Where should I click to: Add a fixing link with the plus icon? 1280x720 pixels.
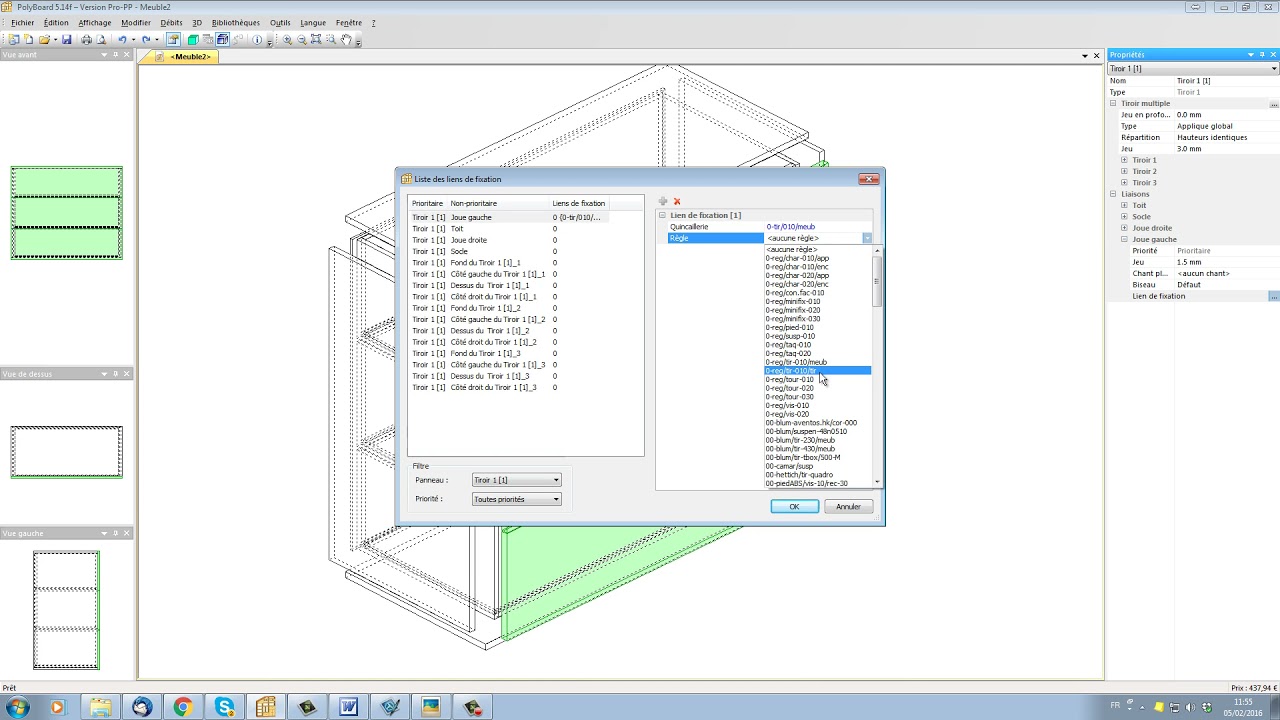(663, 202)
